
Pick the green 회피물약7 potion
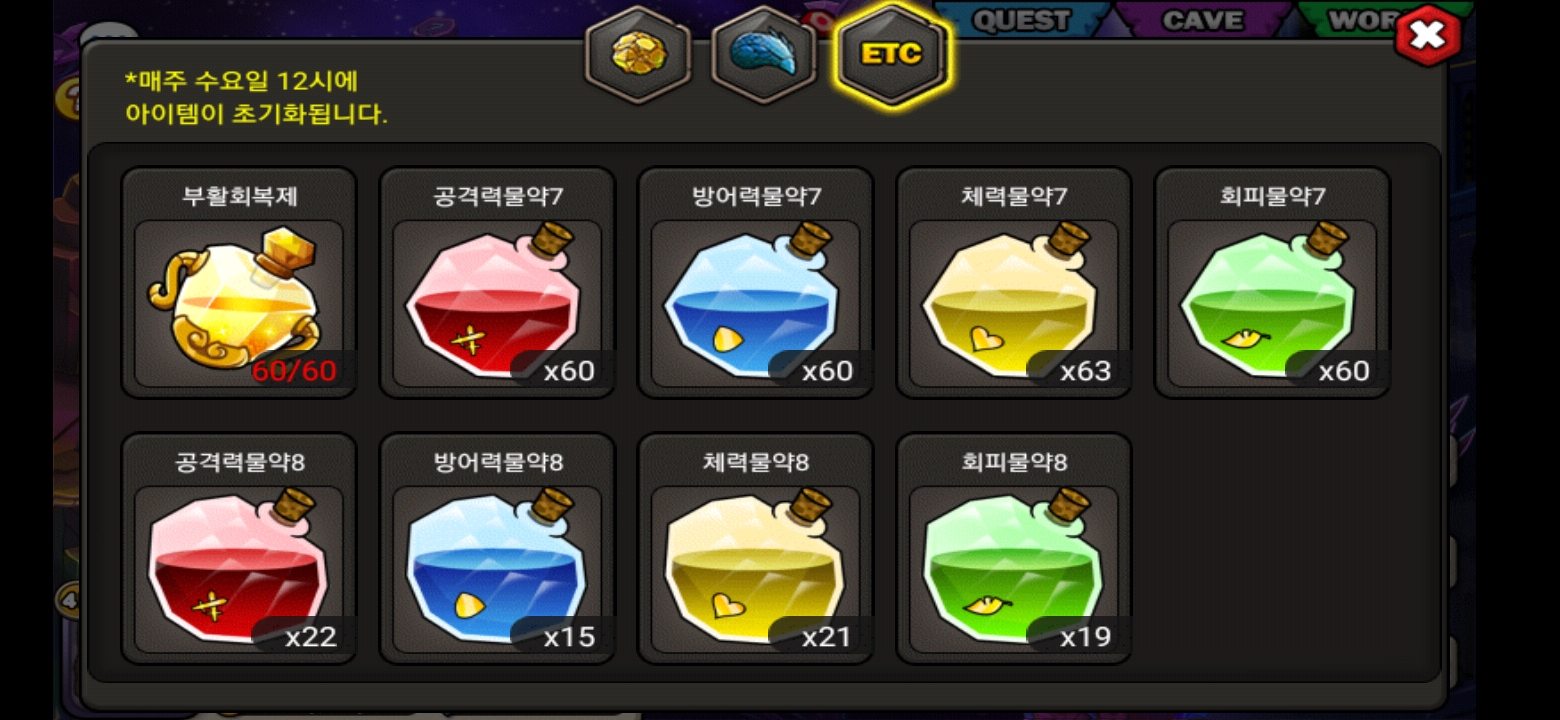pyautogui.click(x=1272, y=283)
